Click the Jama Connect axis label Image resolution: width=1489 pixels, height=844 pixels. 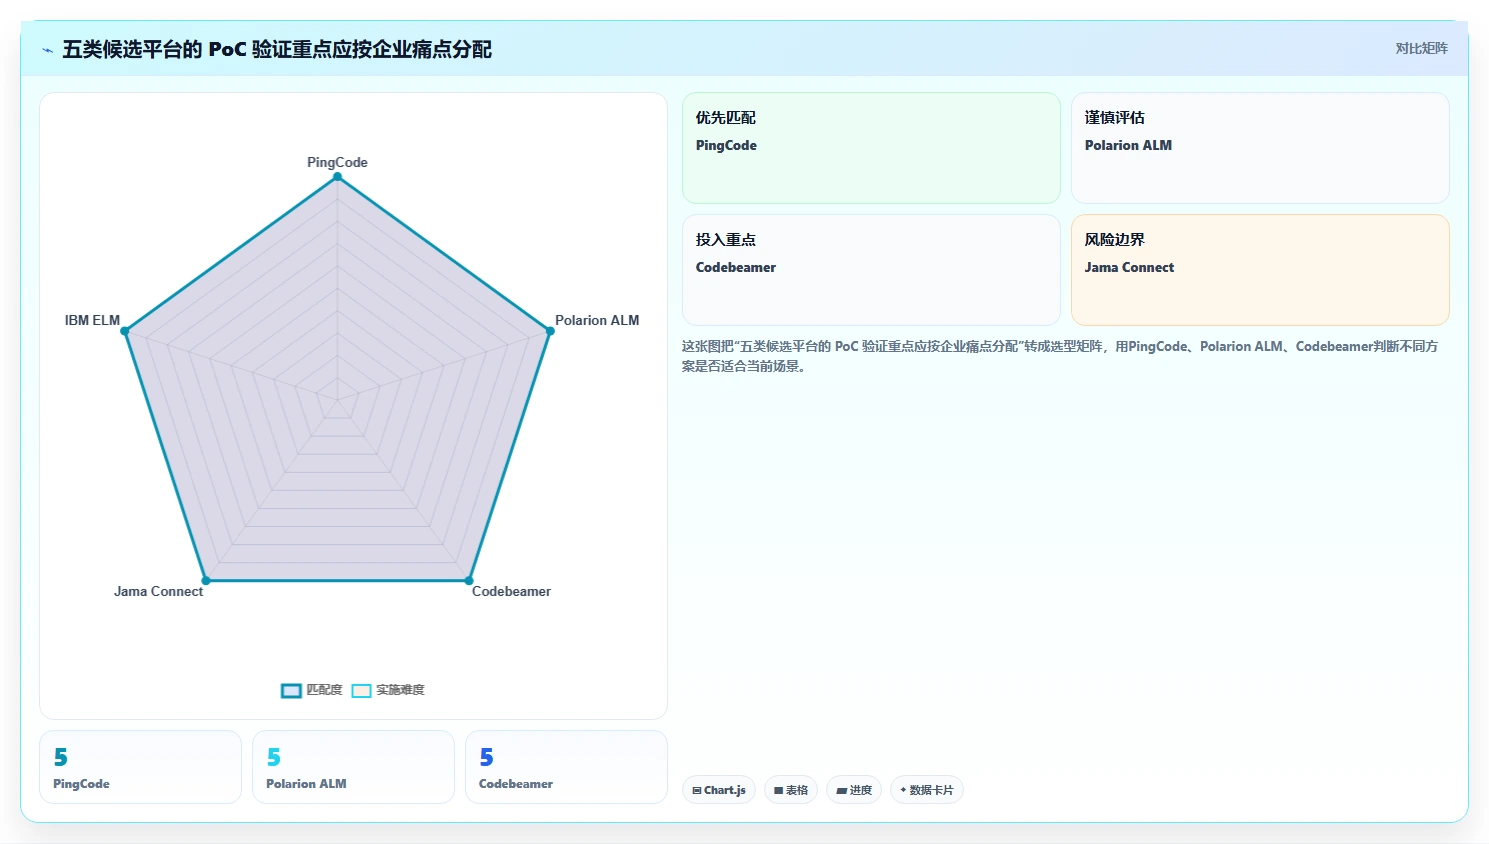tap(158, 591)
